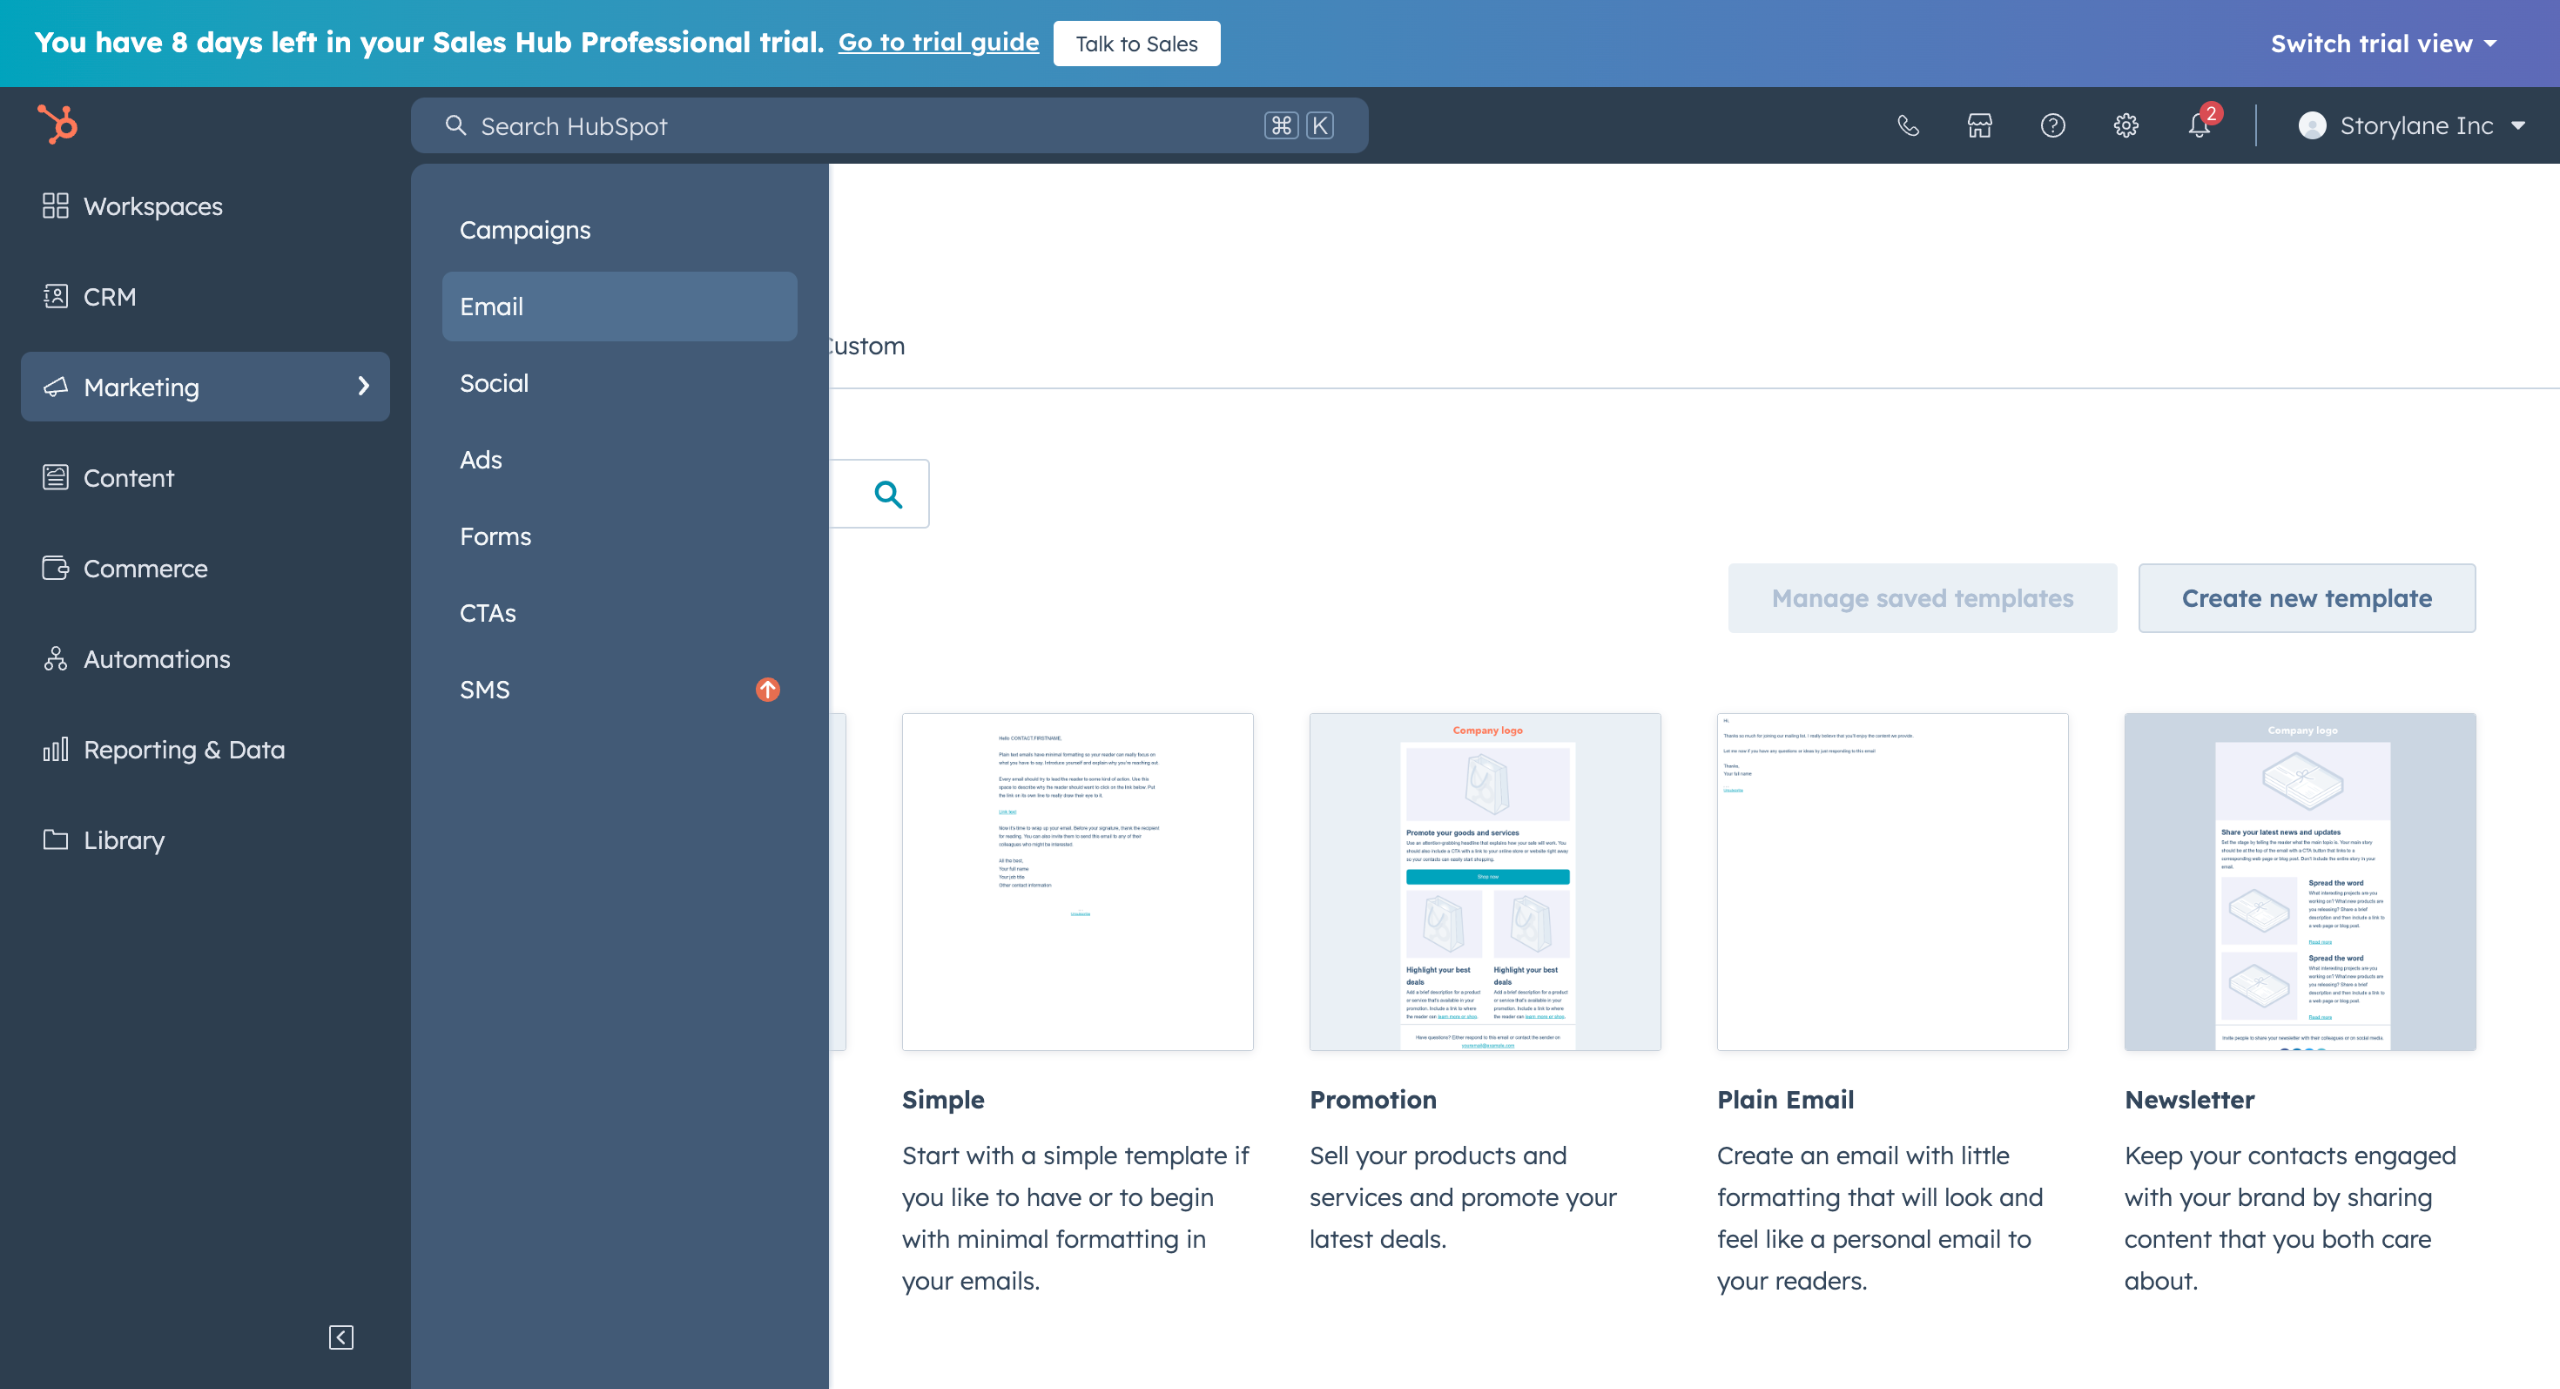Select Email from the Marketing submenu

pyautogui.click(x=619, y=306)
